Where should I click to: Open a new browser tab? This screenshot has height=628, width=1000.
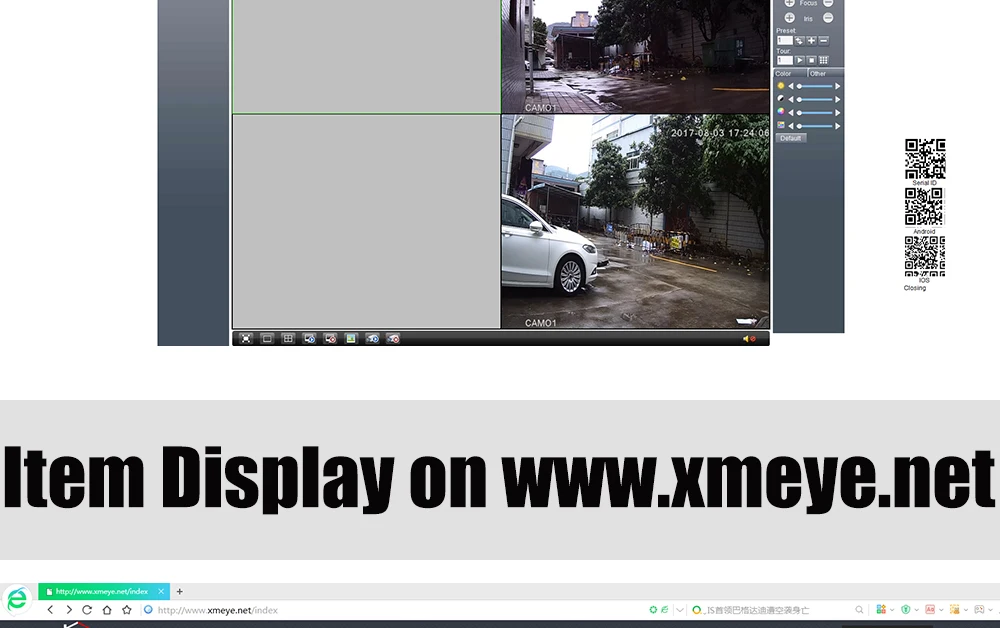click(x=180, y=592)
